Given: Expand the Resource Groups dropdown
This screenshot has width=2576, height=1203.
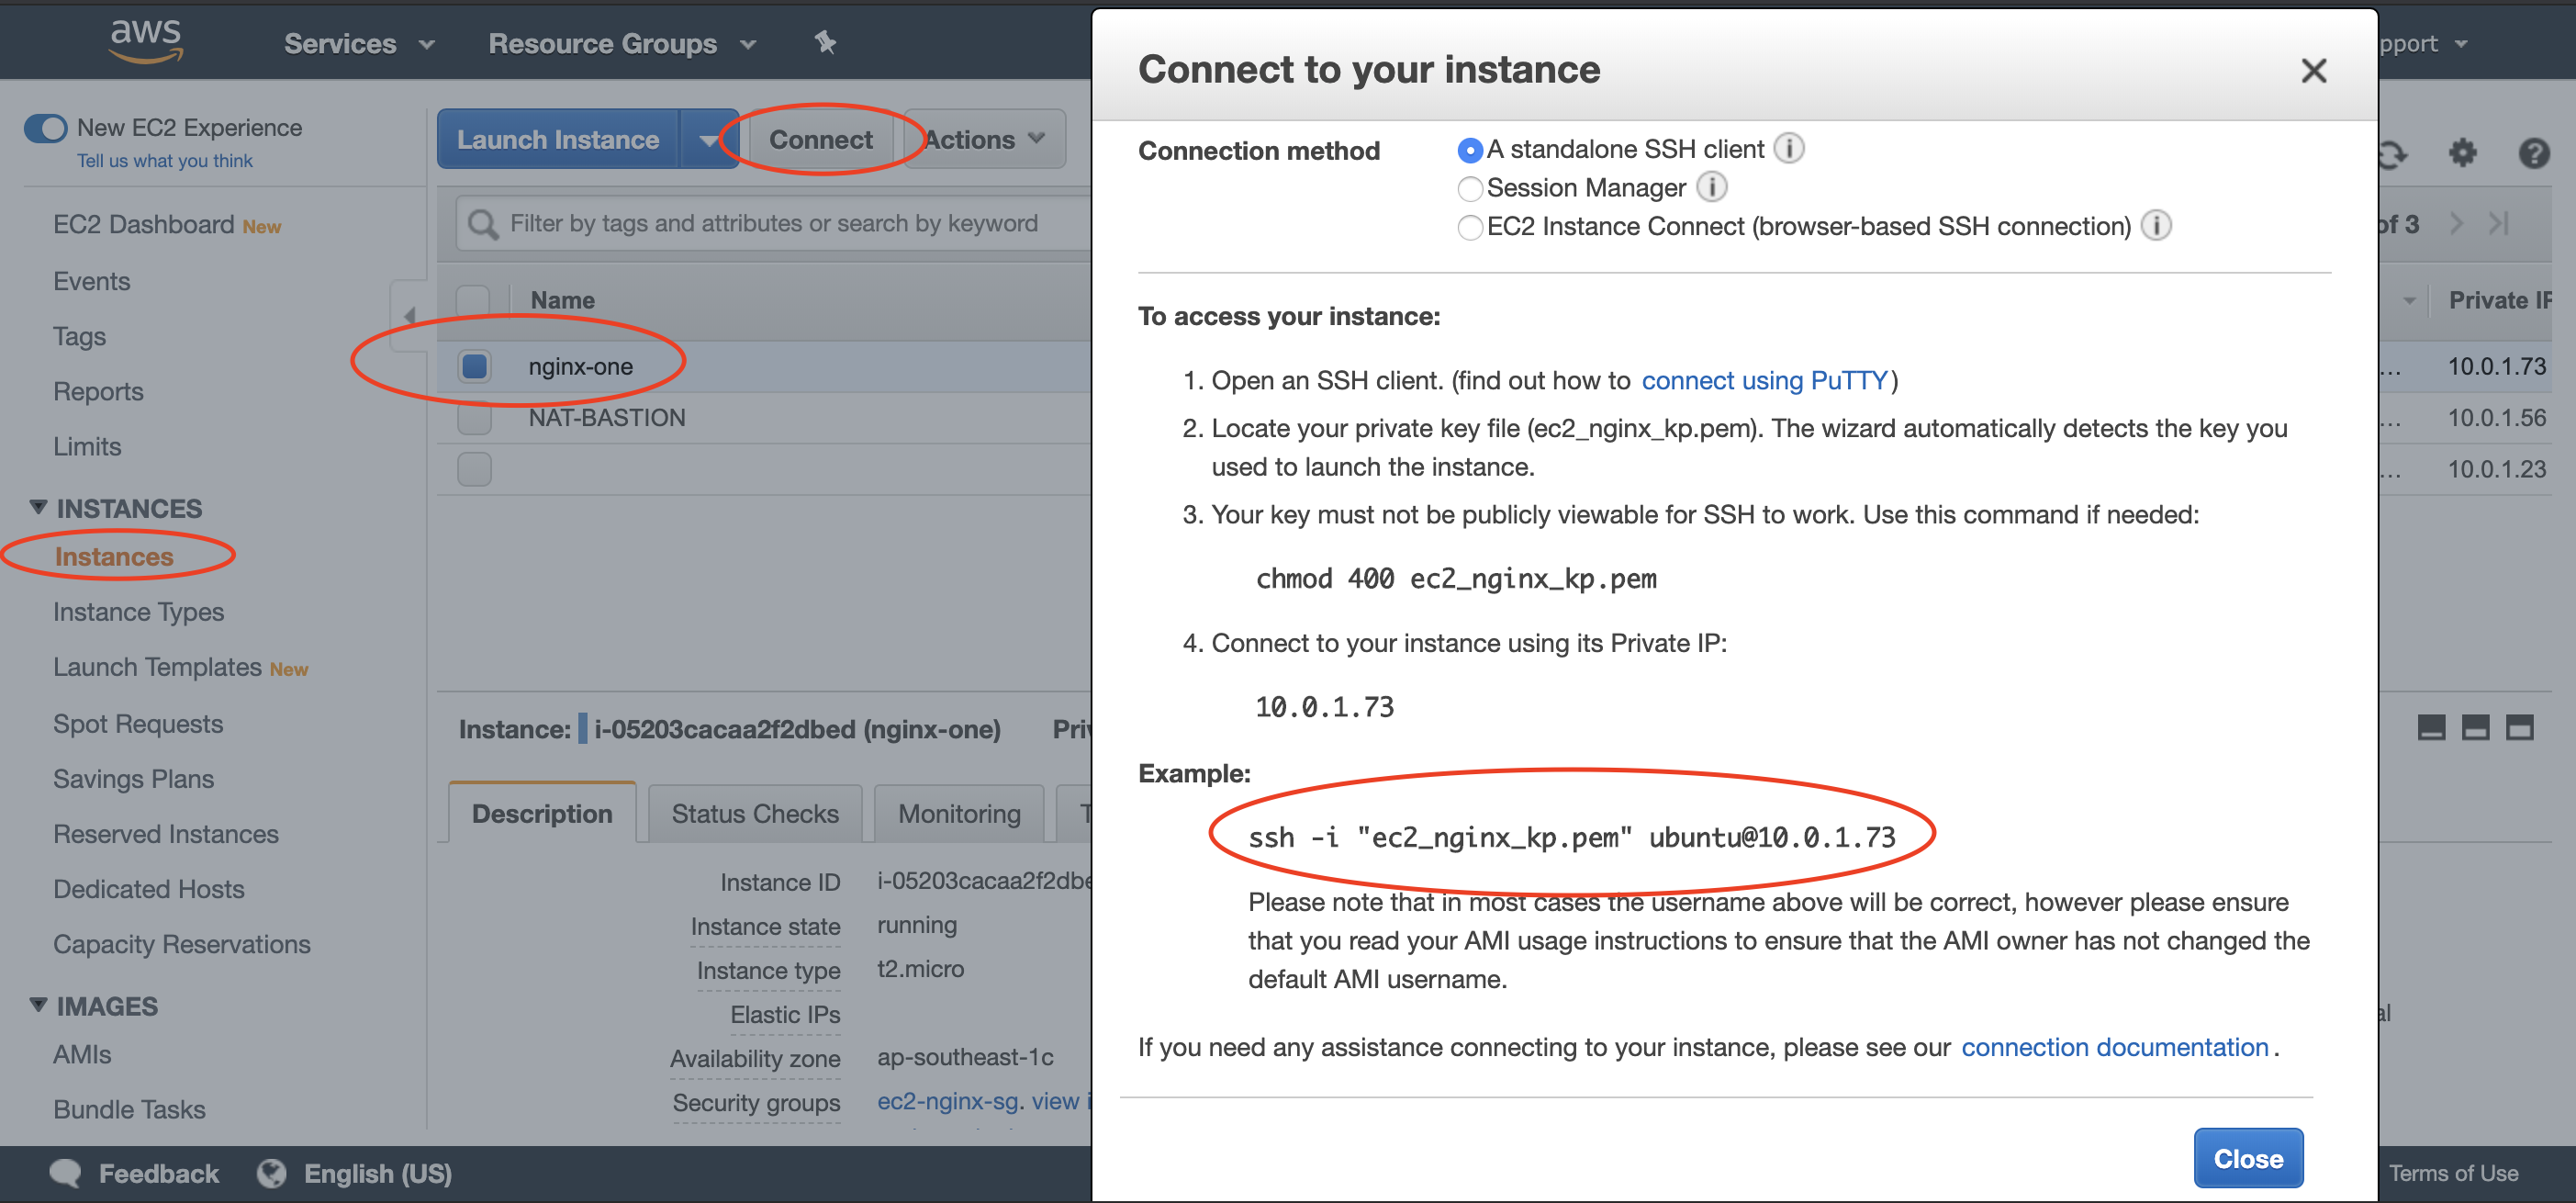Looking at the screenshot, I should (x=621, y=44).
